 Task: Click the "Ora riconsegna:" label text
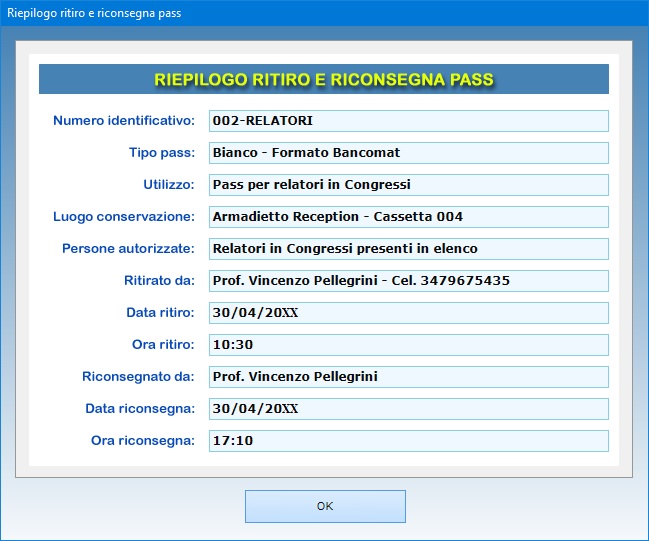point(141,441)
